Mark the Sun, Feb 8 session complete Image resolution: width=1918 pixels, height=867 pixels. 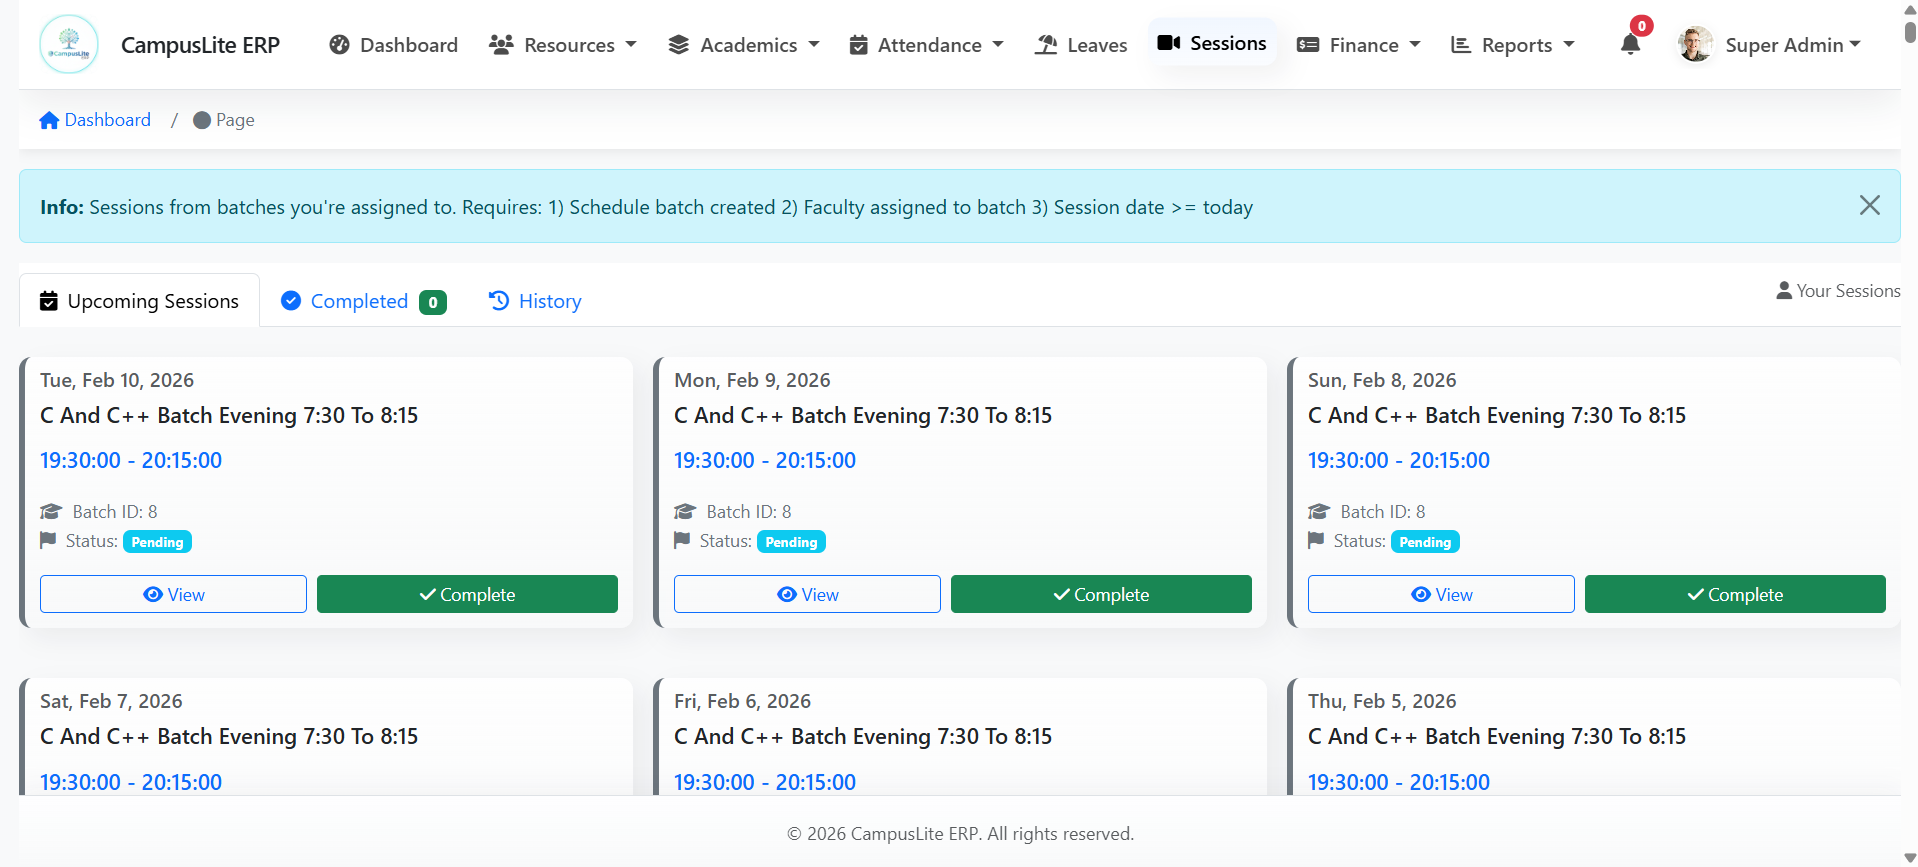(1735, 594)
